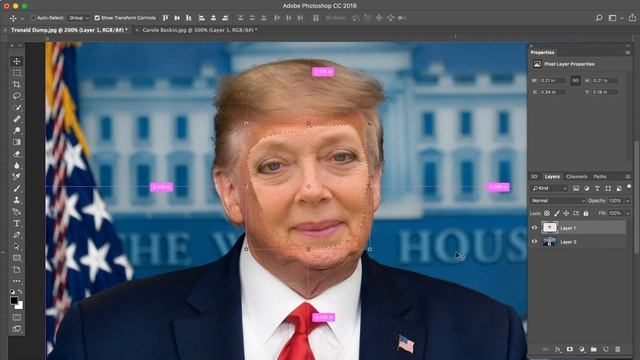Toggle Lock all padlock icon
The height and width of the screenshot is (360, 640).
pyautogui.click(x=586, y=213)
